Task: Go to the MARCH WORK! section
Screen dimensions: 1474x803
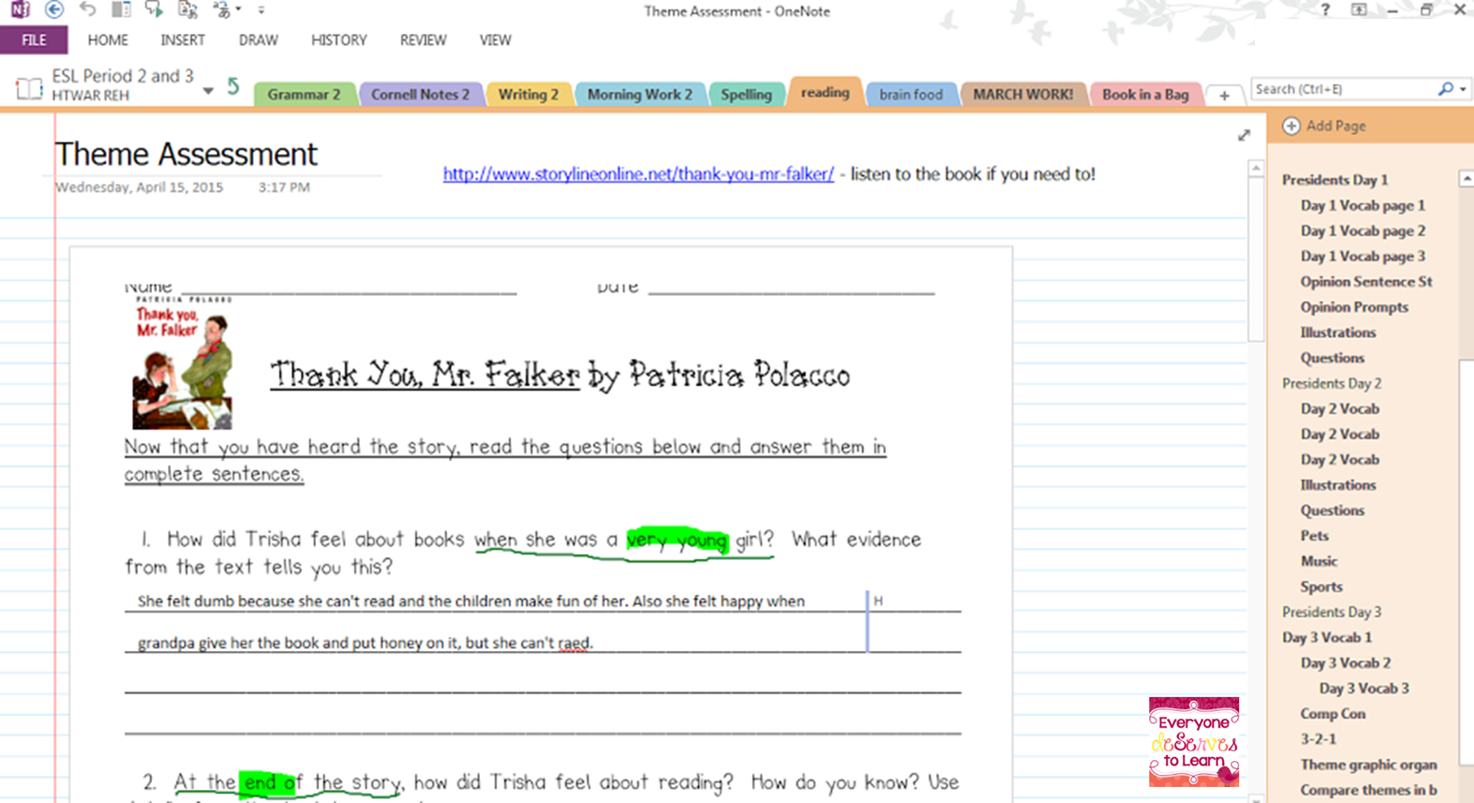Action: [1023, 94]
